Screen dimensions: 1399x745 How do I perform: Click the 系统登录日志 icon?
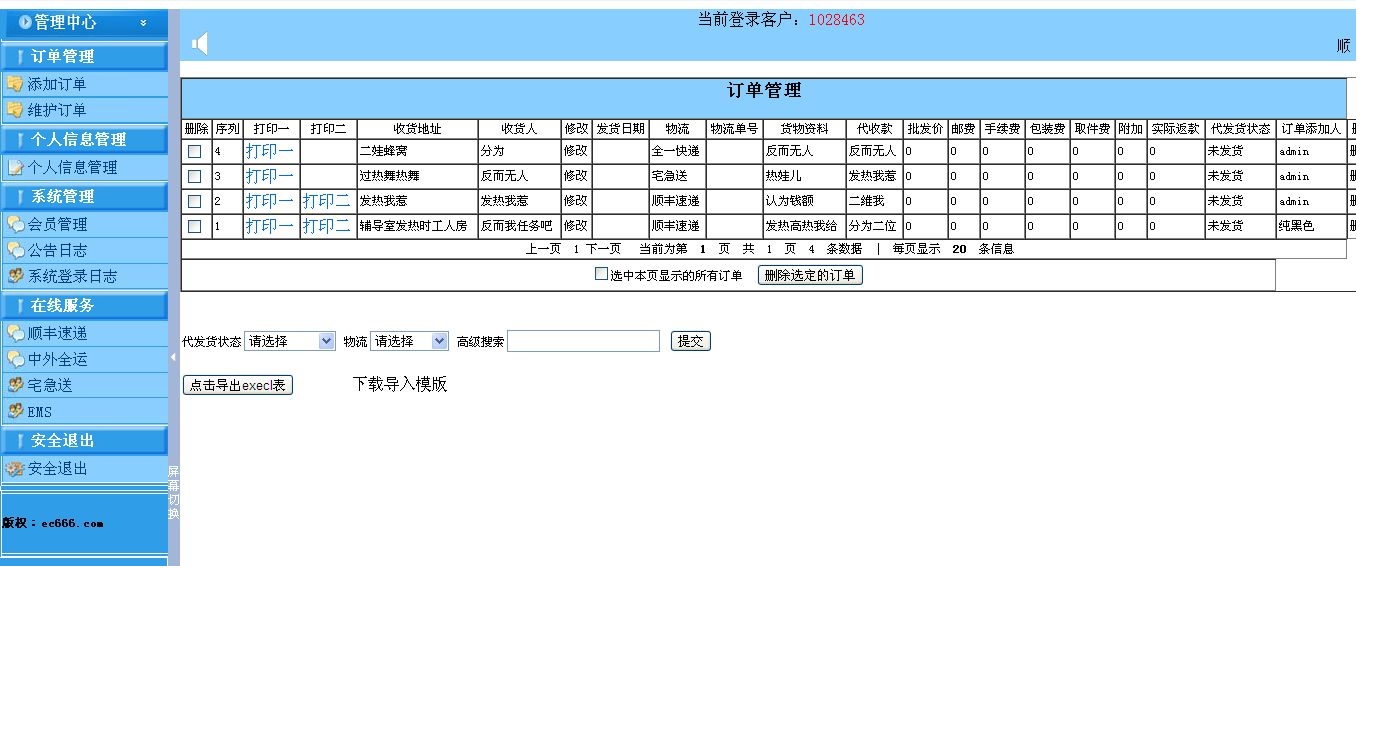15,276
